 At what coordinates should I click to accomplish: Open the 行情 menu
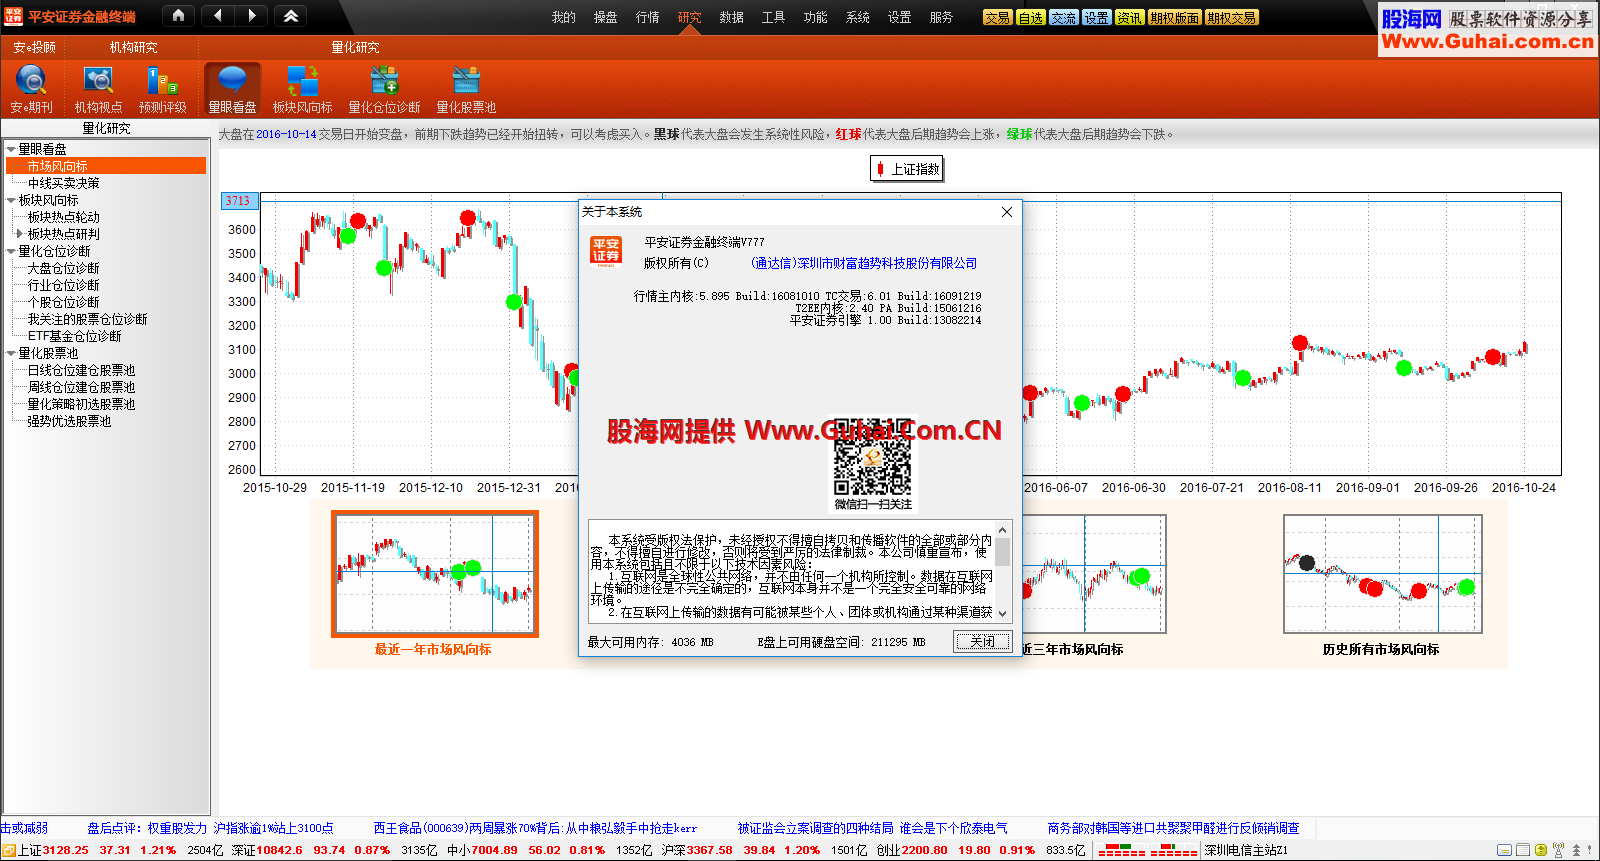(647, 17)
